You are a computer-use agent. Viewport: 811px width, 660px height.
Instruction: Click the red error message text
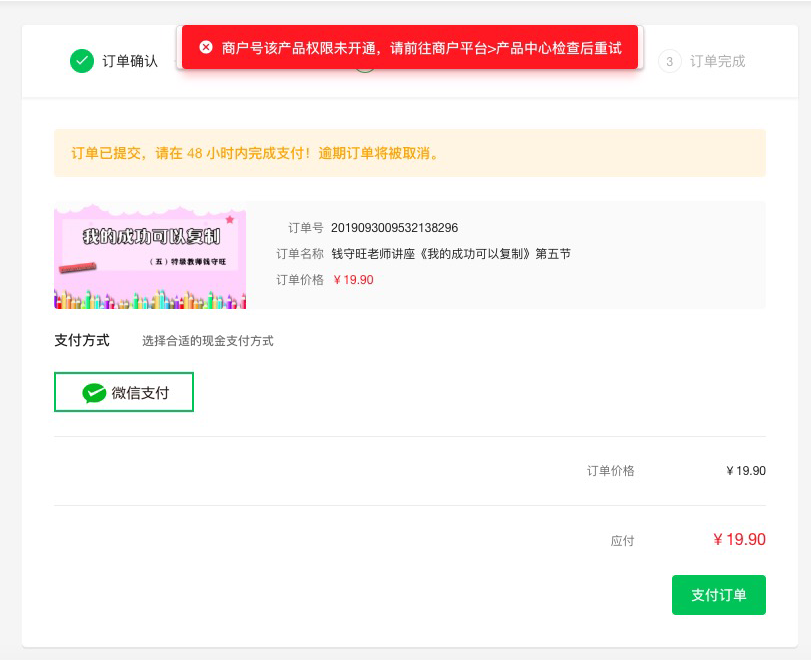[x=421, y=48]
